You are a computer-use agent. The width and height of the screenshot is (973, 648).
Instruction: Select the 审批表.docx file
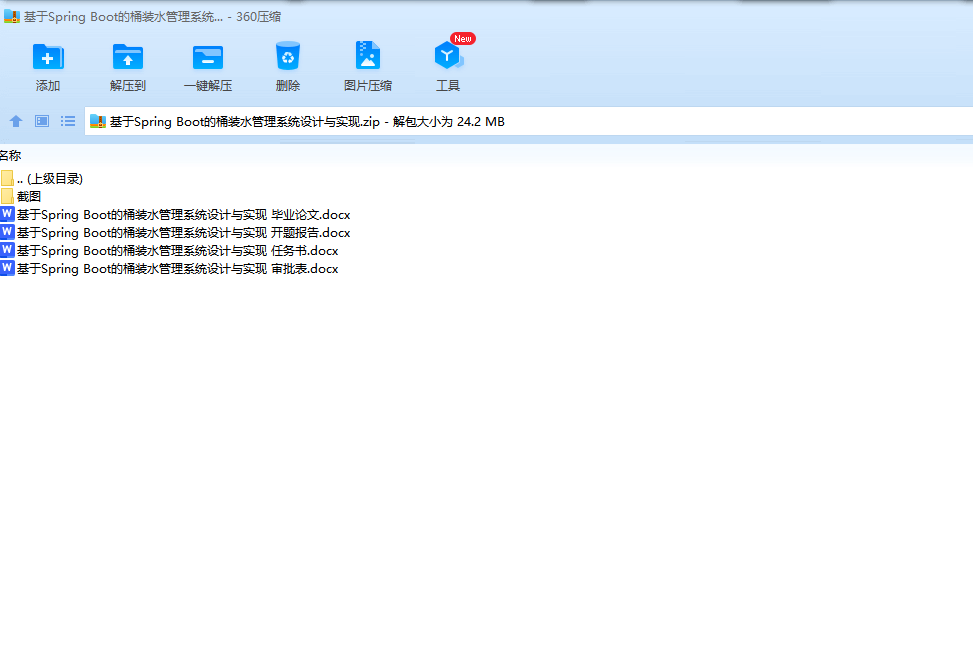click(x=169, y=269)
